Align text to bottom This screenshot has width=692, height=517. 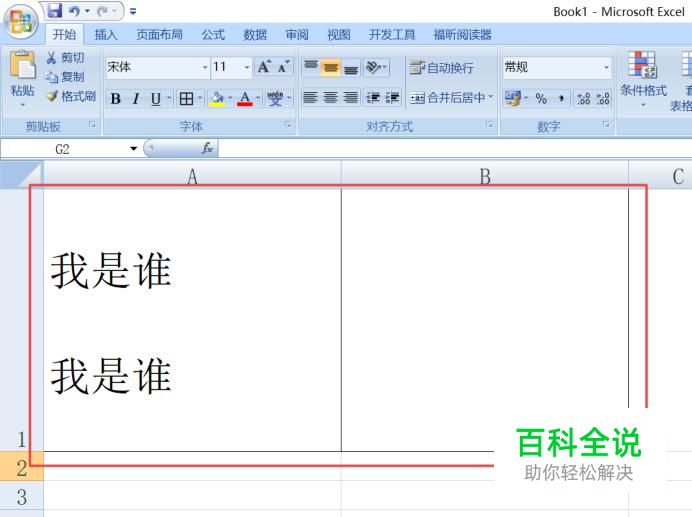351,67
